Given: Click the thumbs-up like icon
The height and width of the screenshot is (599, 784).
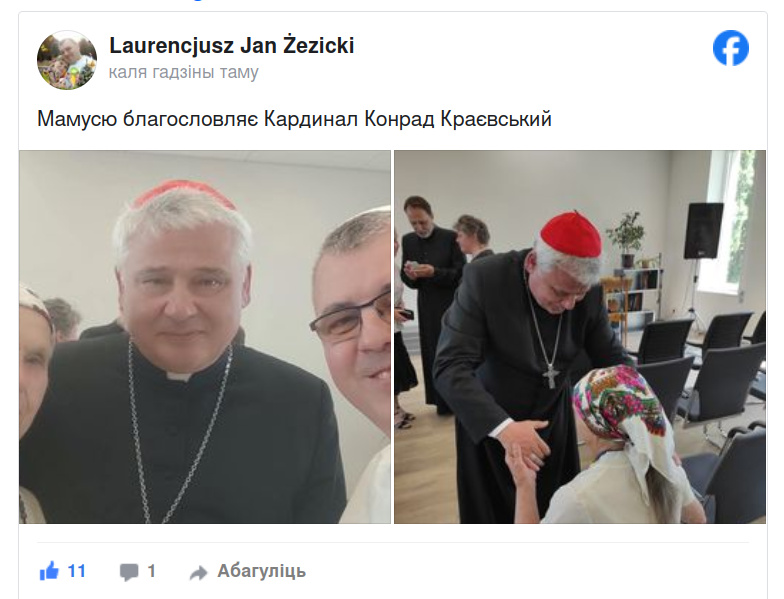Looking at the screenshot, I should 49,571.
